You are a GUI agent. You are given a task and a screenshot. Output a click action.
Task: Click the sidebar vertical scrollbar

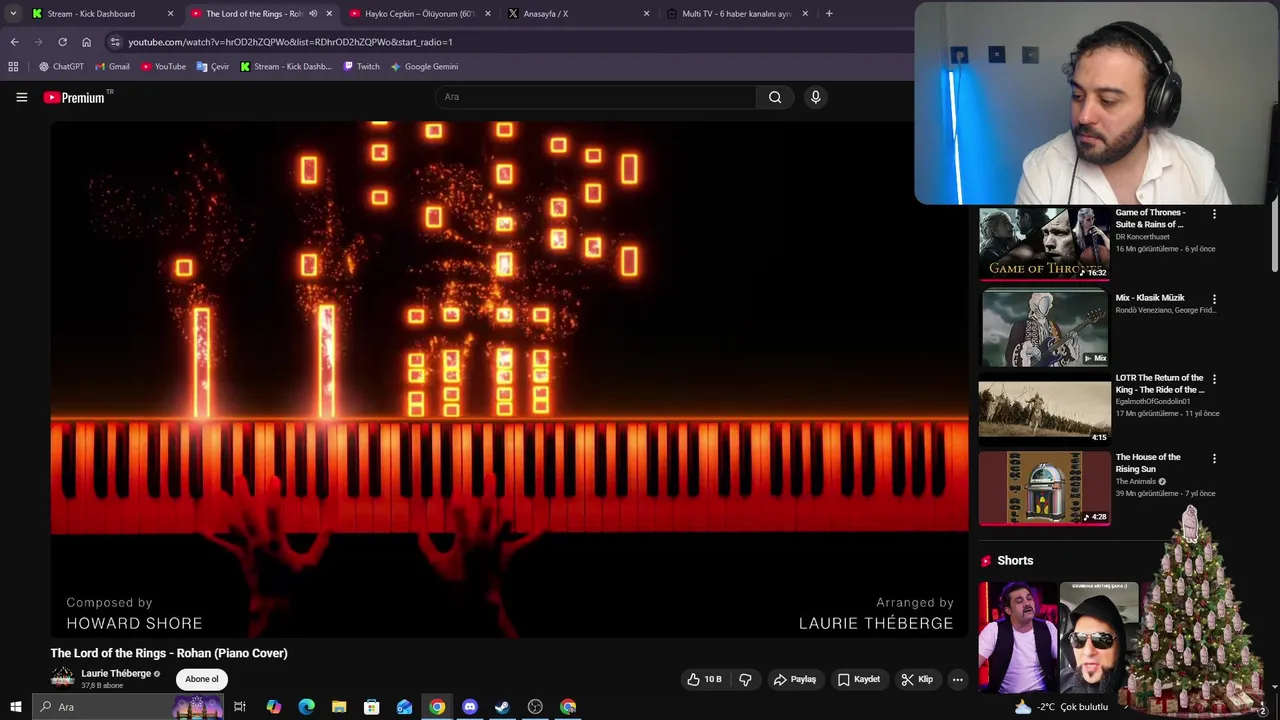point(1274,234)
